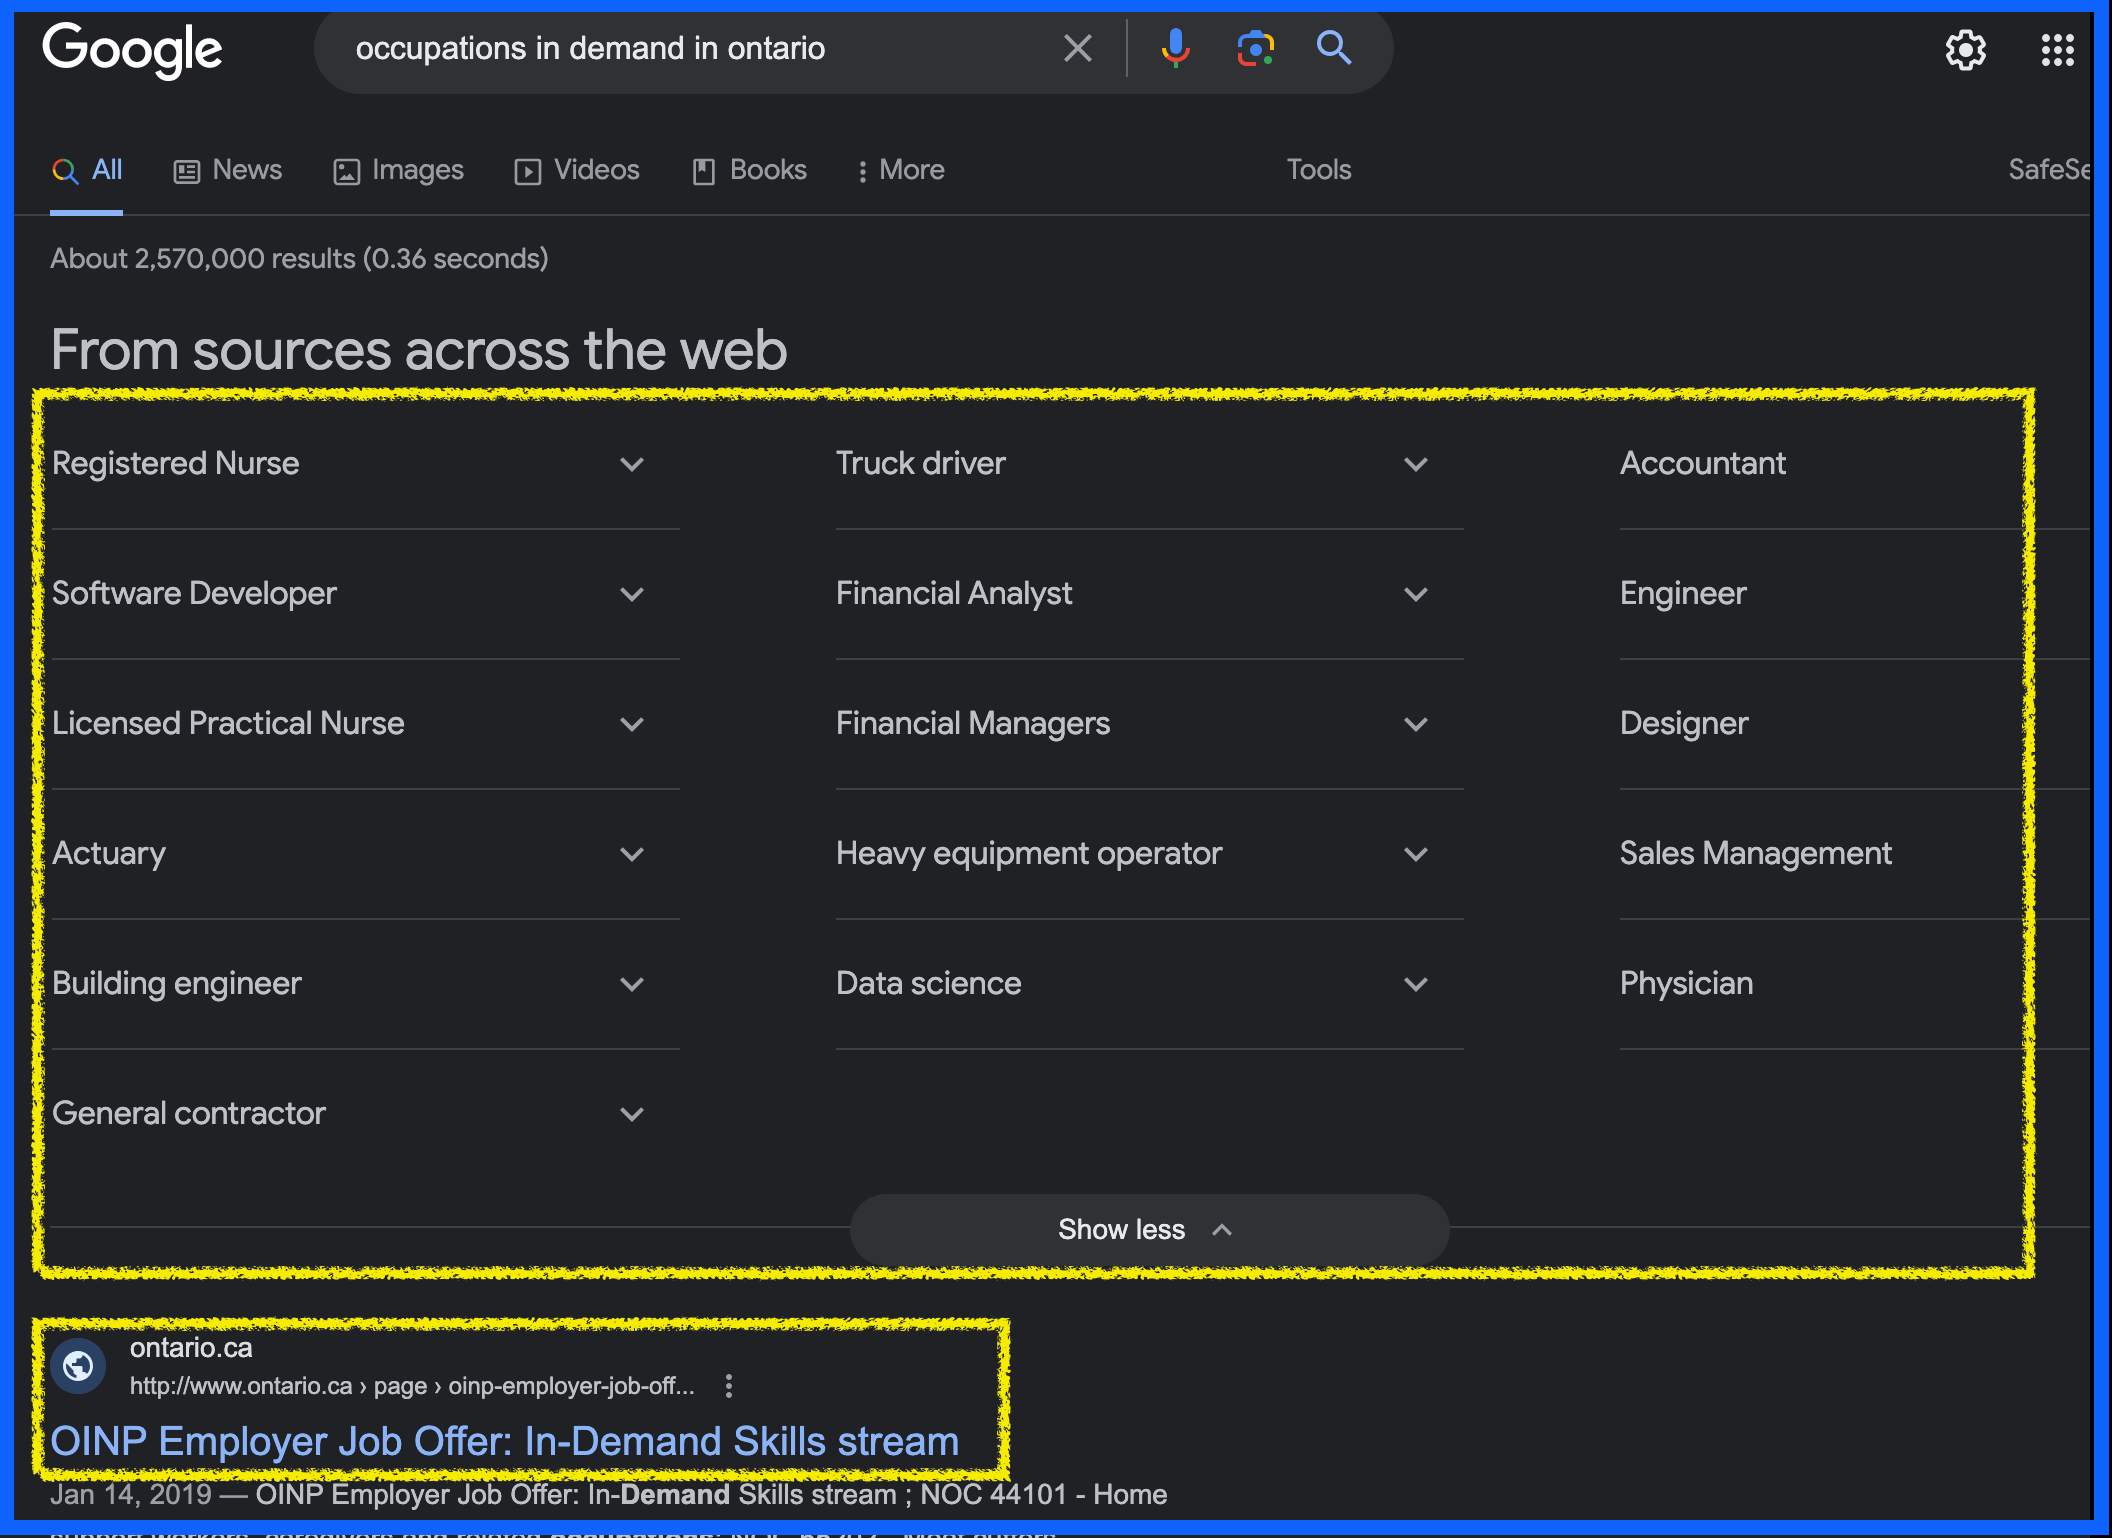Expand the Truck driver entry
Screen dimensions: 2112x1538
[1415, 464]
